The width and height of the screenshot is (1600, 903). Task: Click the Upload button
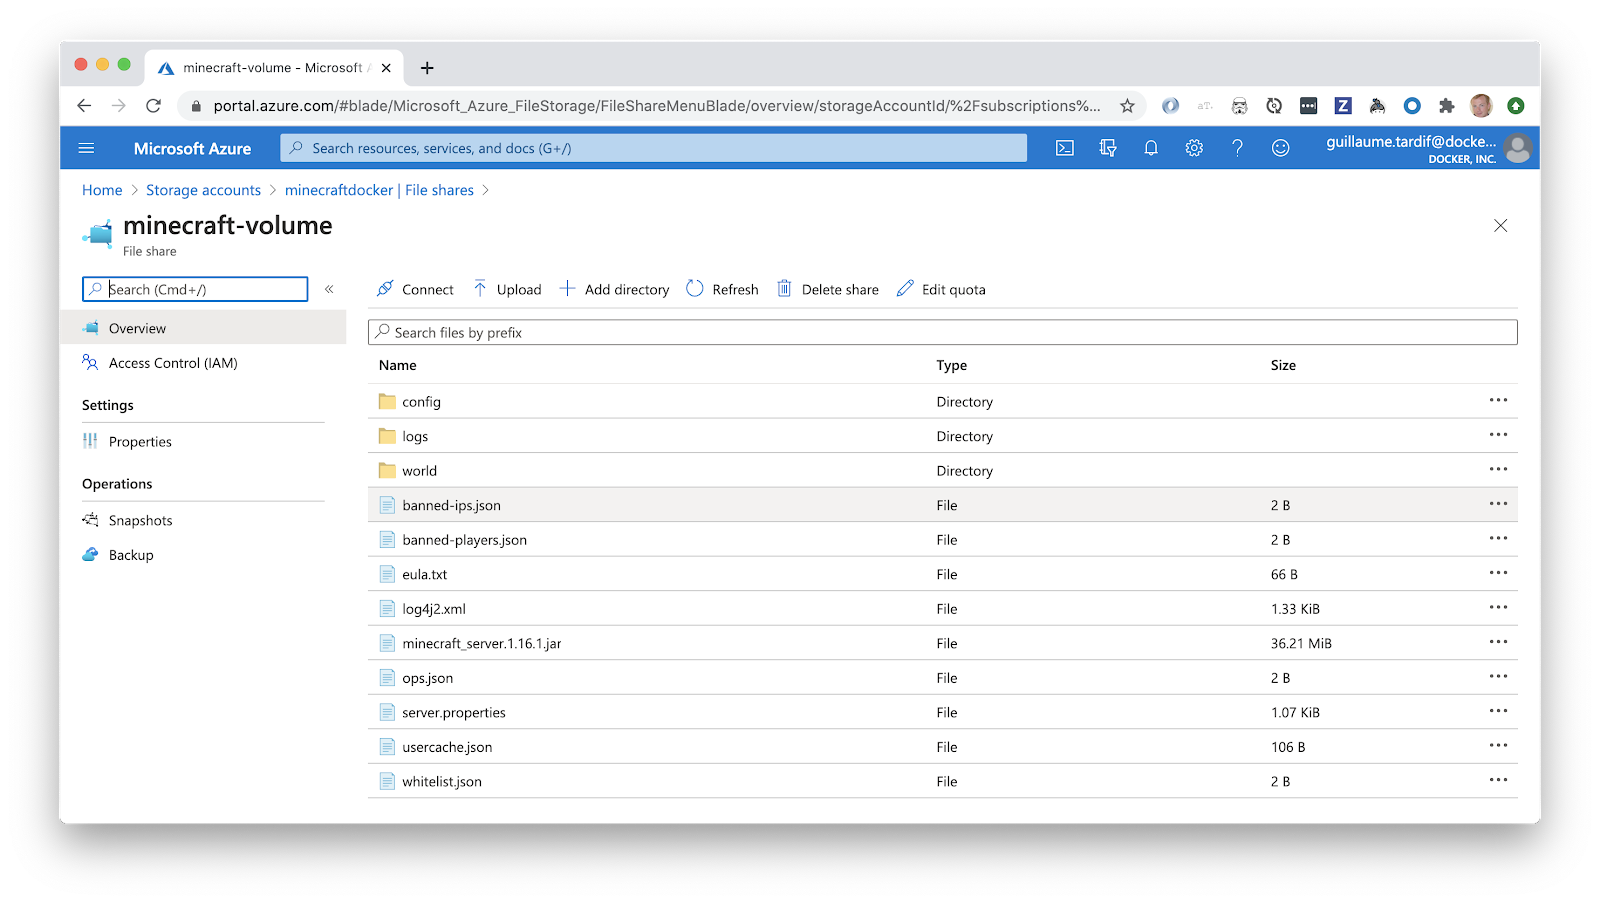click(508, 289)
